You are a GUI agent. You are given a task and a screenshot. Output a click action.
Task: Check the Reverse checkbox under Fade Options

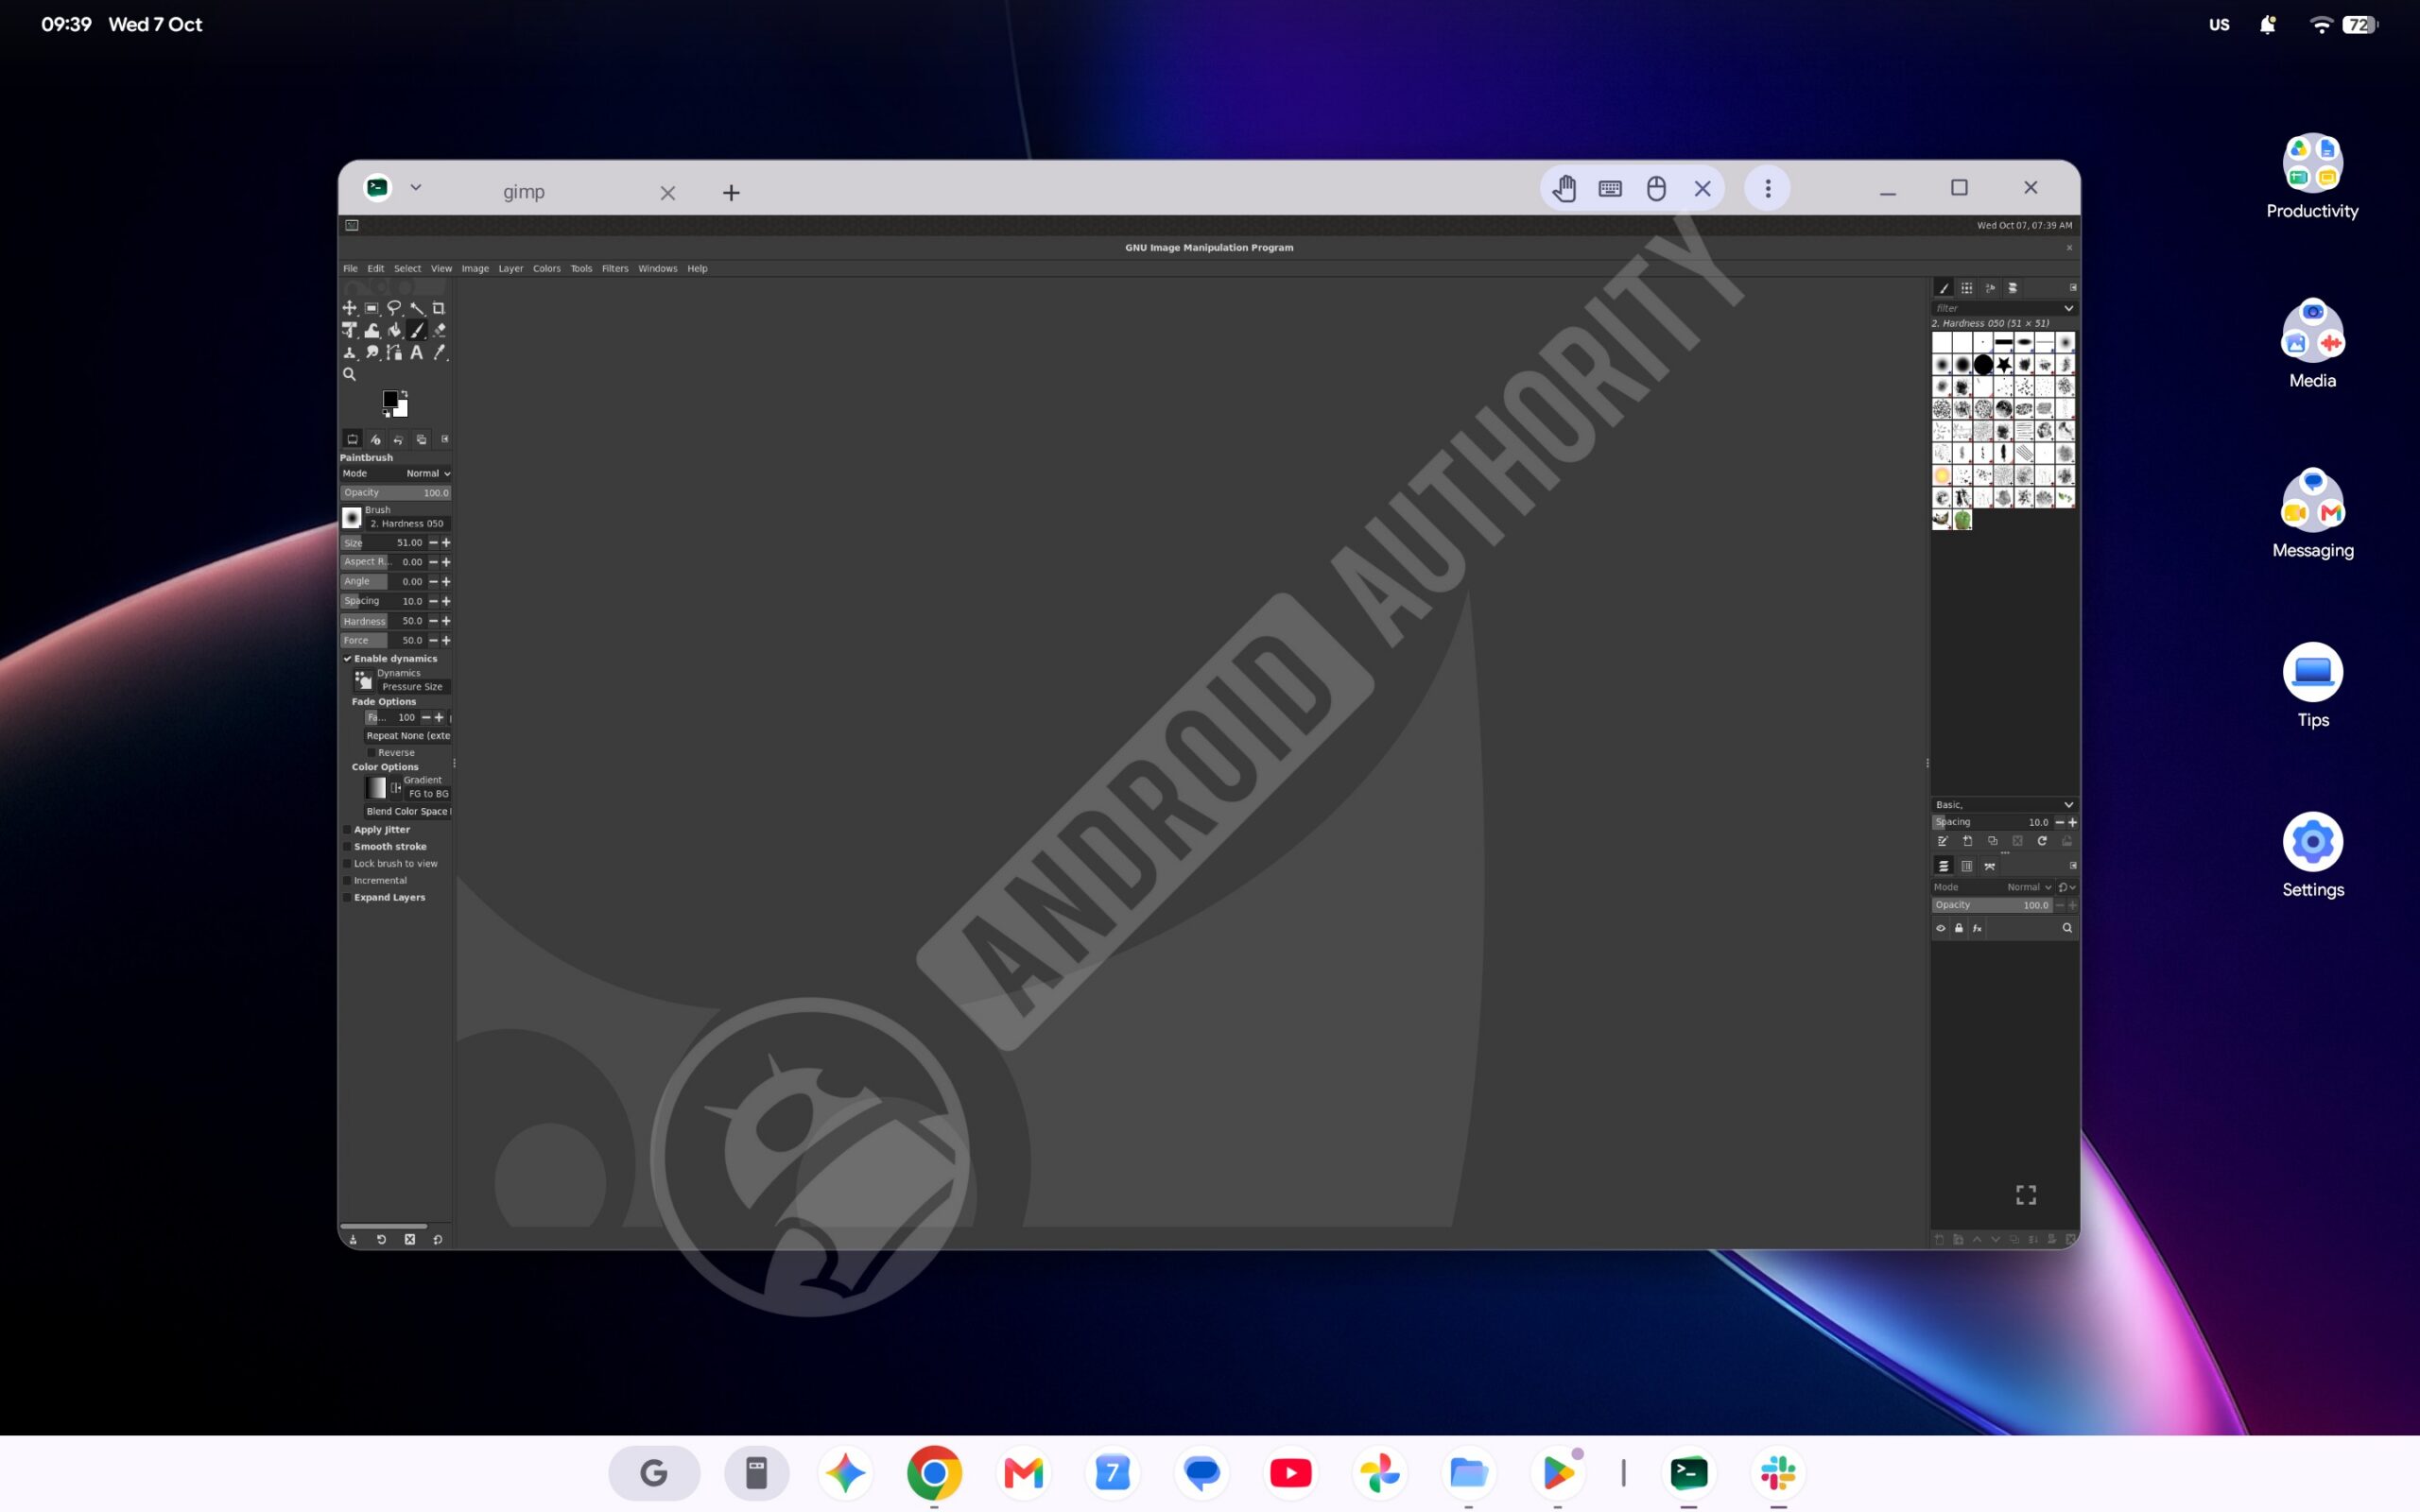click(371, 753)
